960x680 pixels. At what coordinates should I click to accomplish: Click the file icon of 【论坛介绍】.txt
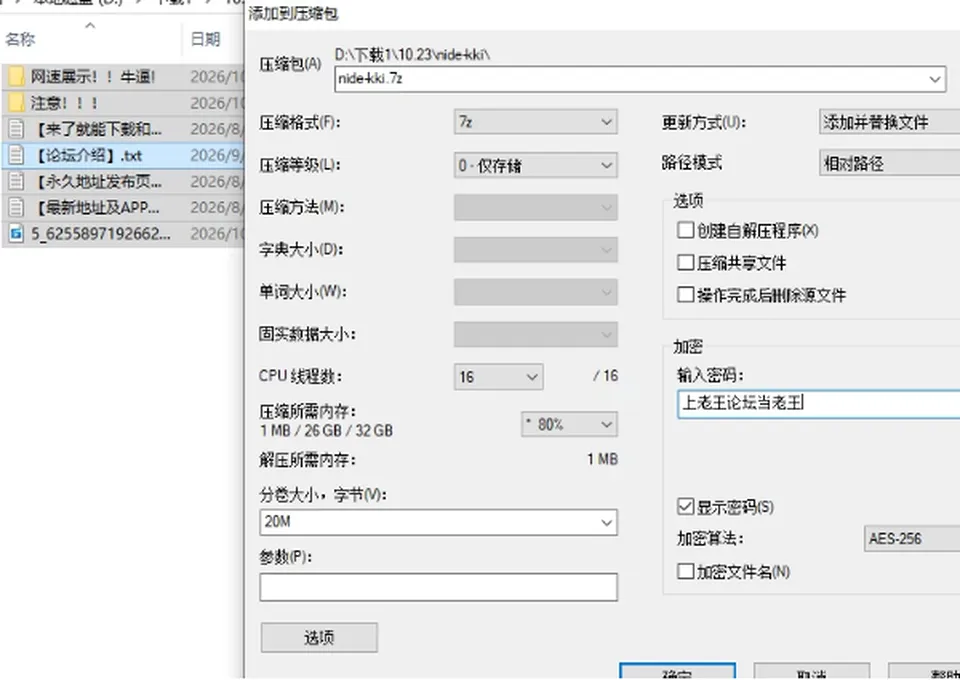pos(17,155)
